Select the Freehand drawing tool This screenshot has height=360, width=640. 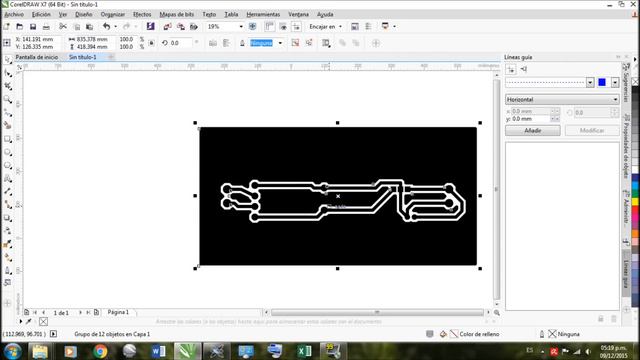[7, 112]
